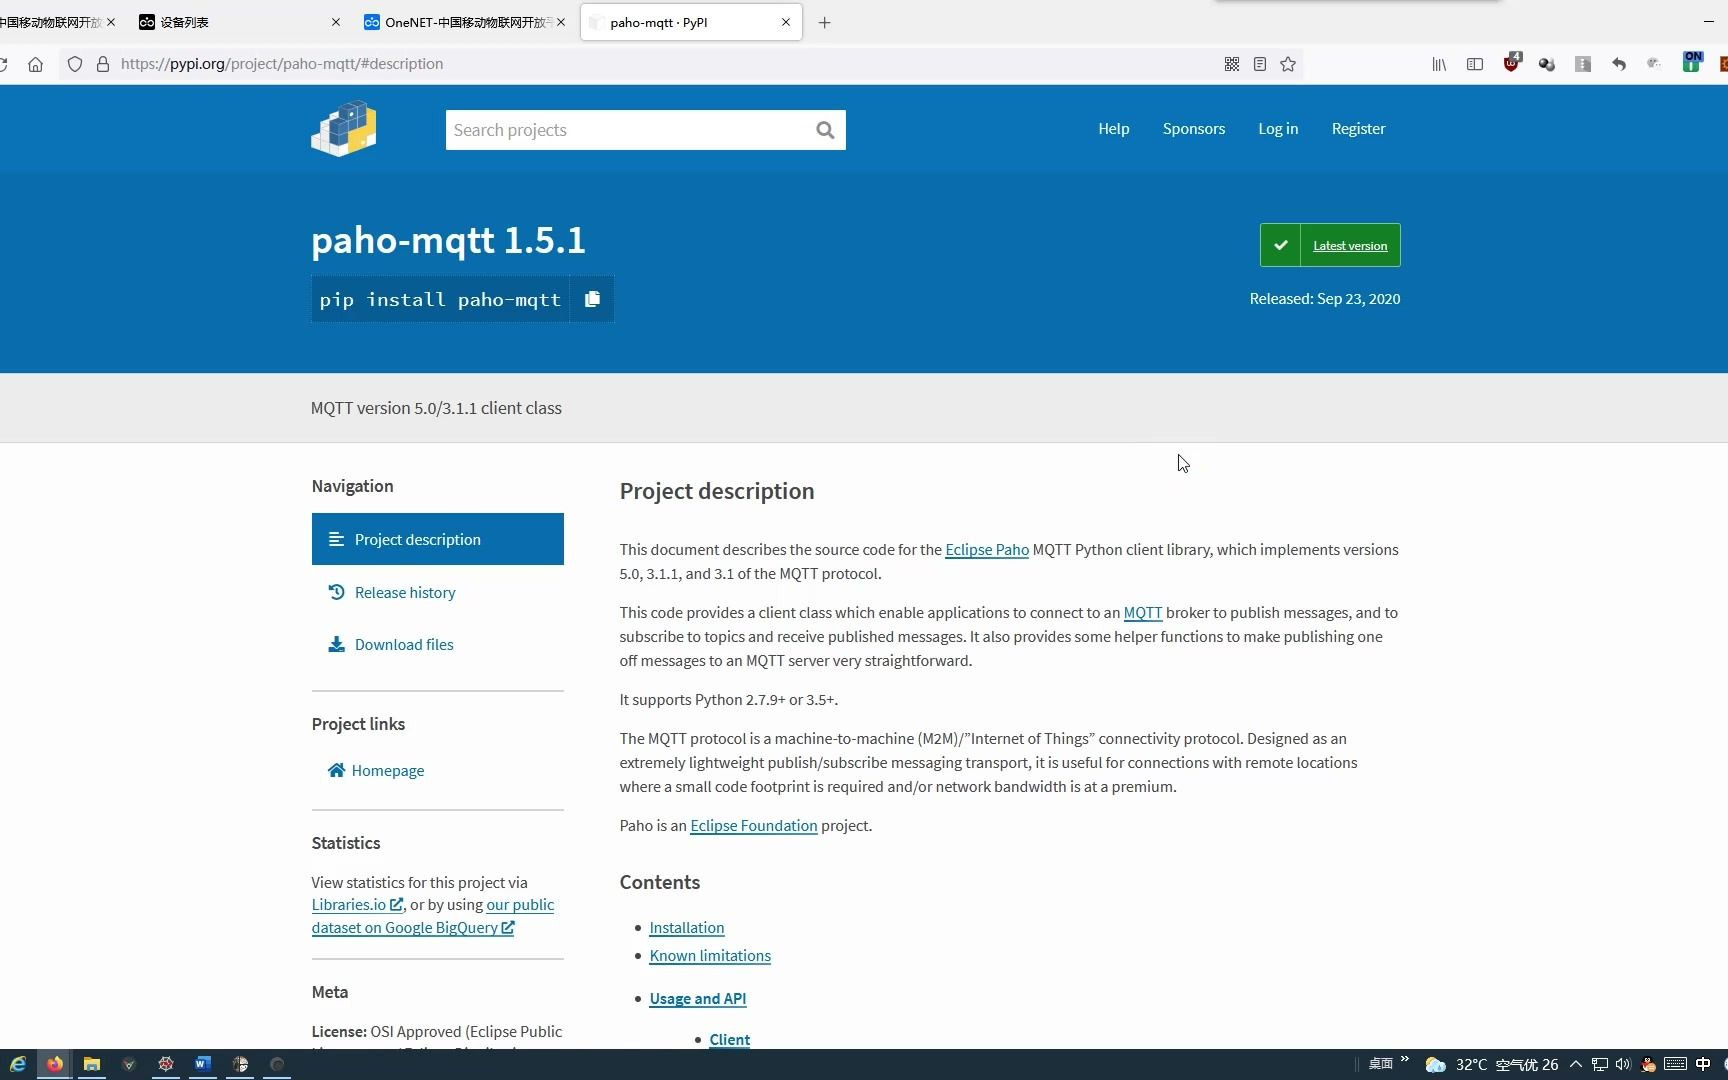Screen dimensions: 1728x1080
Task: Follow the Eclipse Paho link
Action: click(987, 550)
